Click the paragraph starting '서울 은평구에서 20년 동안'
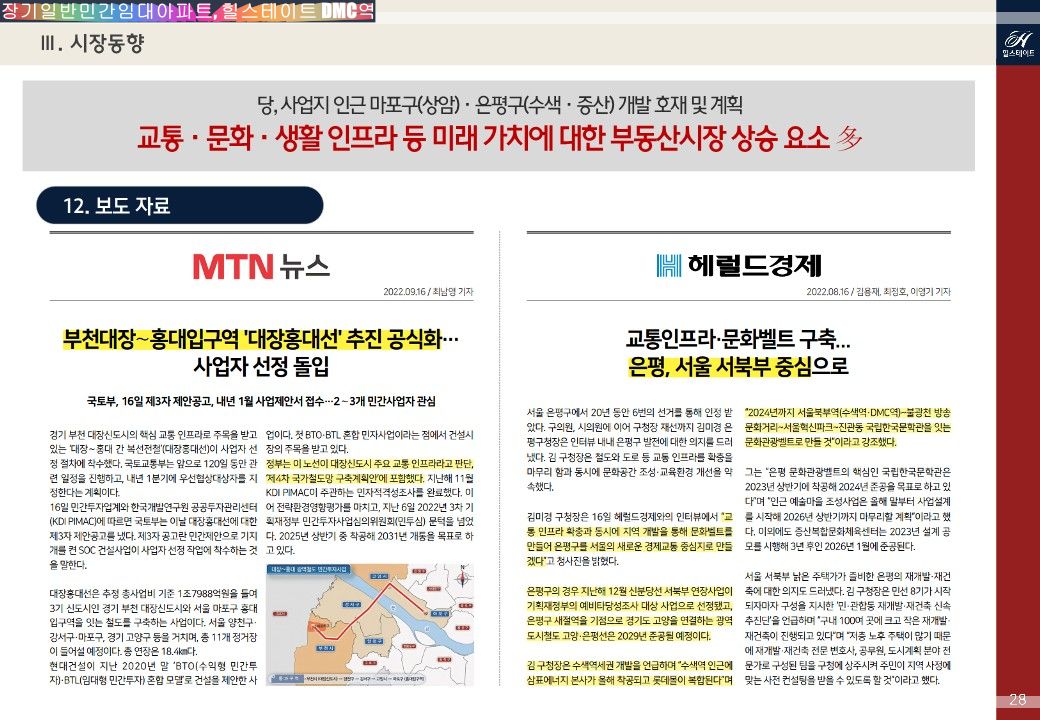Screen dimensions: 1040x720 (x=630, y=450)
